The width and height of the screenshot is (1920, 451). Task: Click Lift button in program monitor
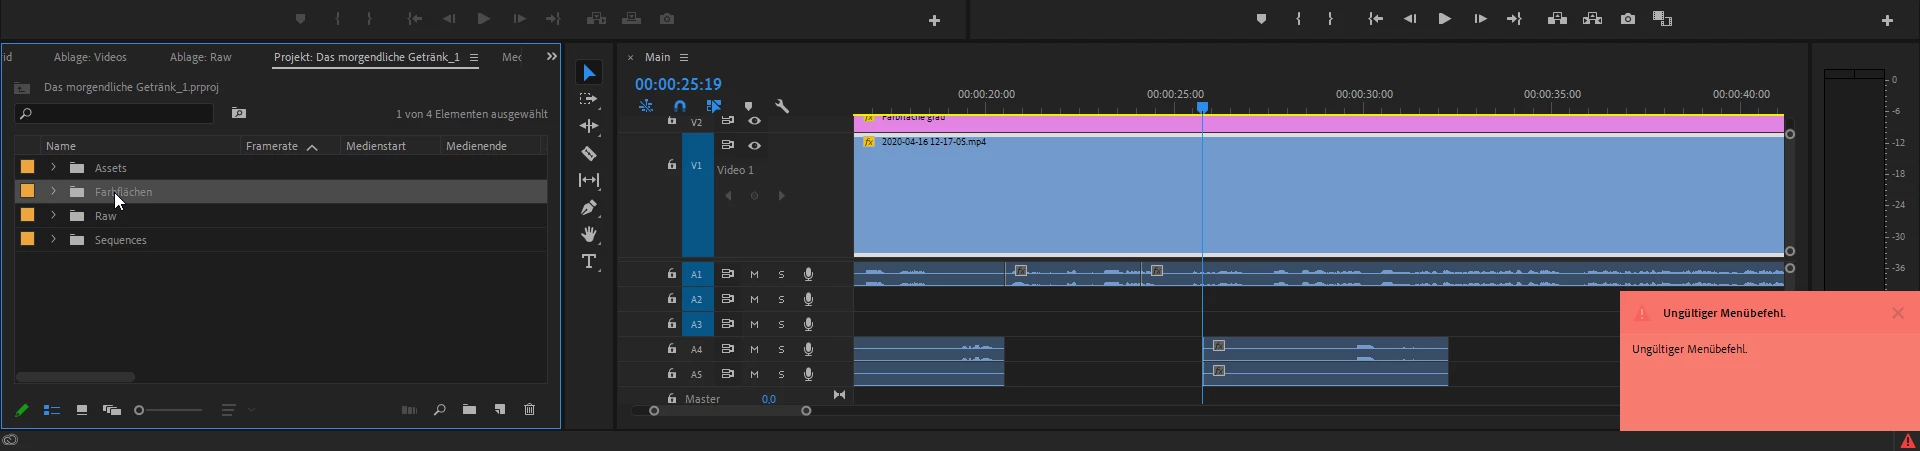tap(1557, 19)
